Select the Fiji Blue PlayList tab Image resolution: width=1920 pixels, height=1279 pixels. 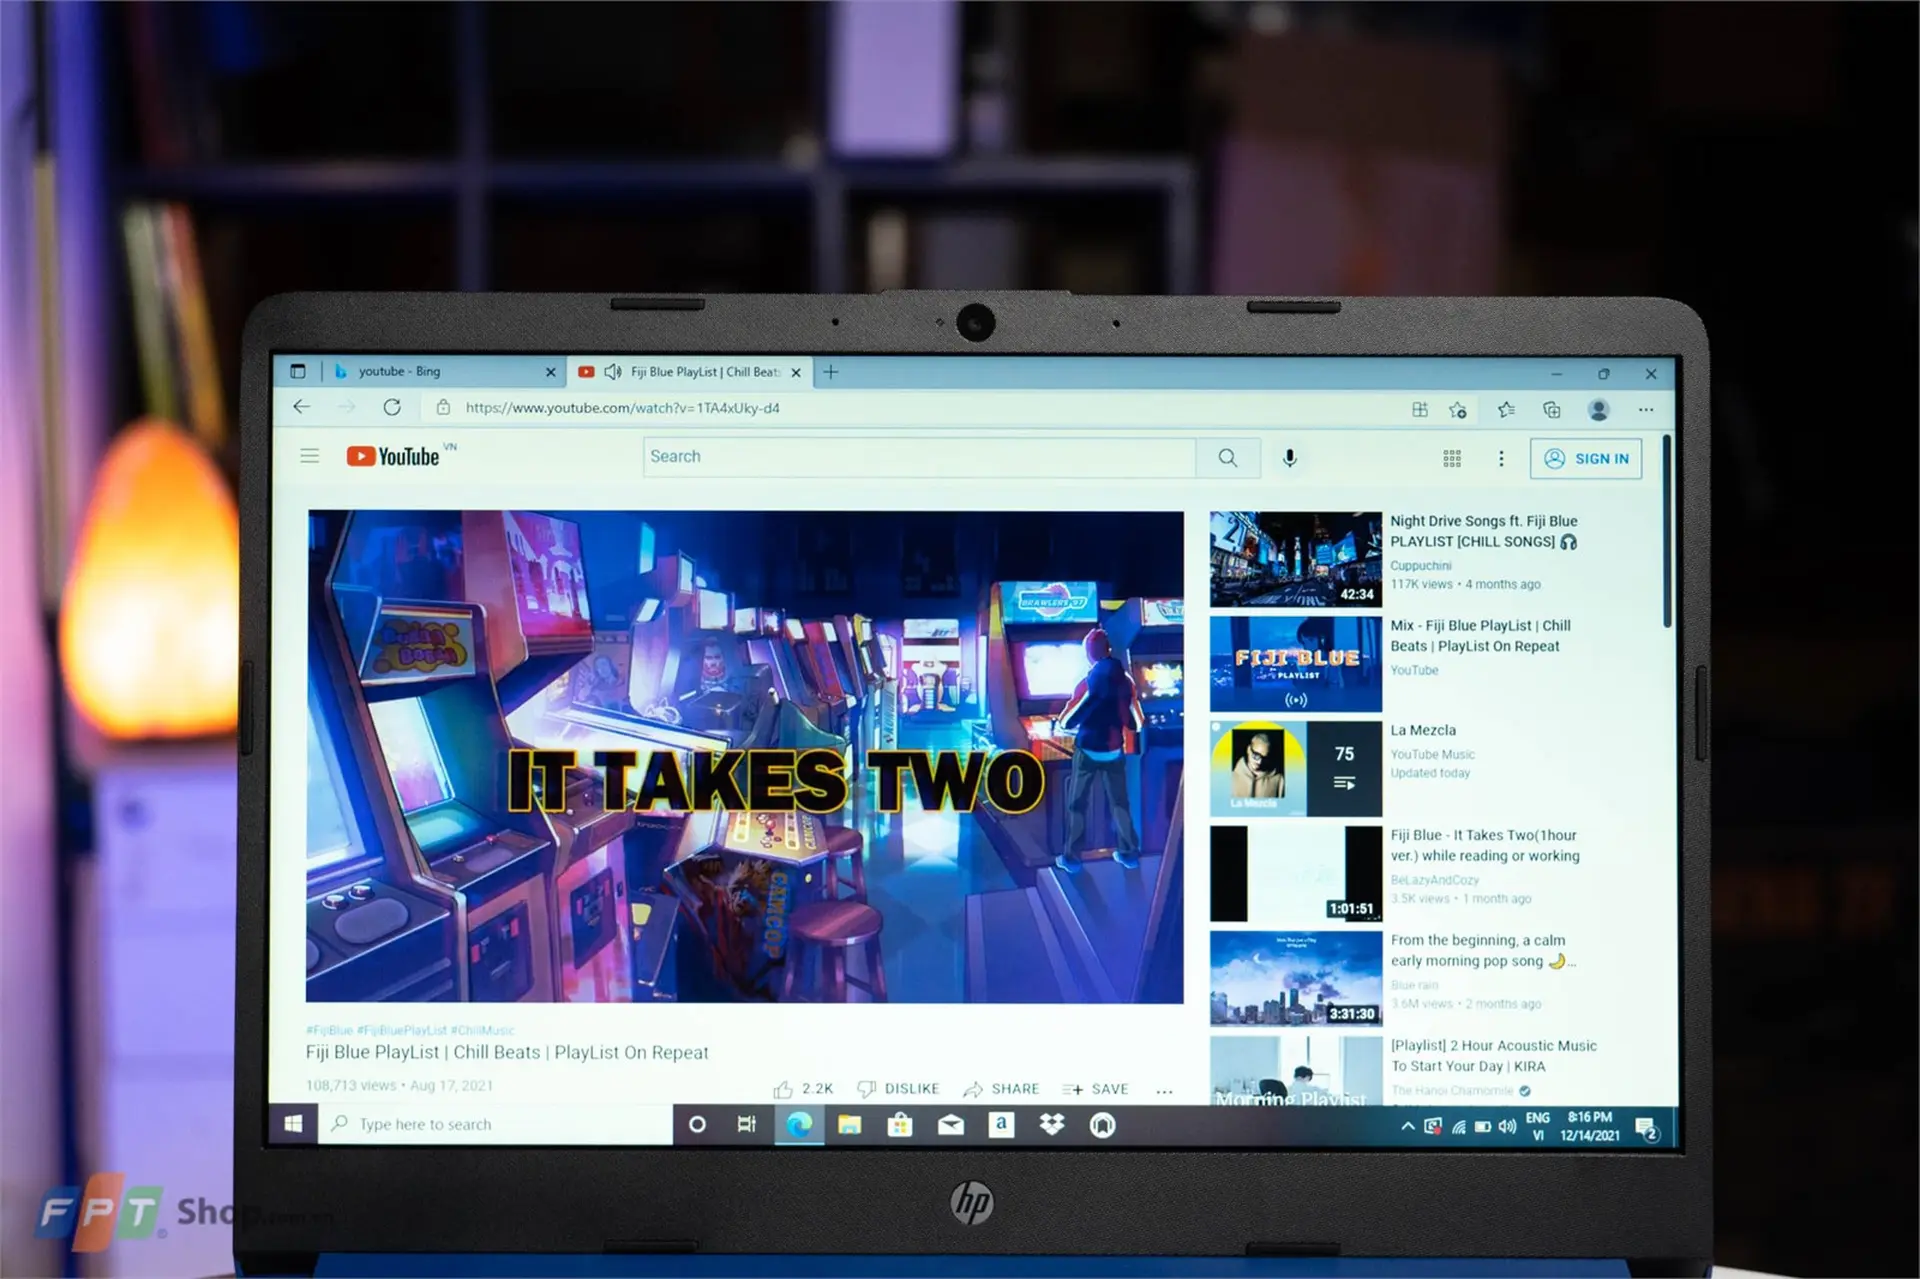(690, 371)
